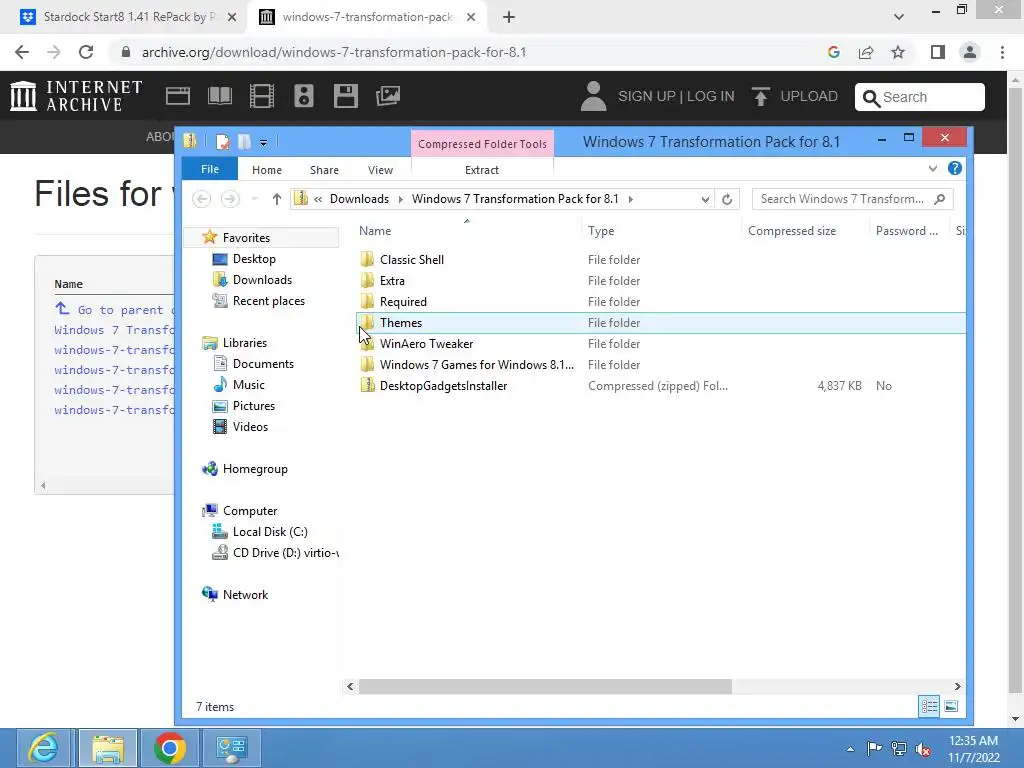The height and width of the screenshot is (768, 1024).
Task: Sort by Name column header
Action: (375, 231)
